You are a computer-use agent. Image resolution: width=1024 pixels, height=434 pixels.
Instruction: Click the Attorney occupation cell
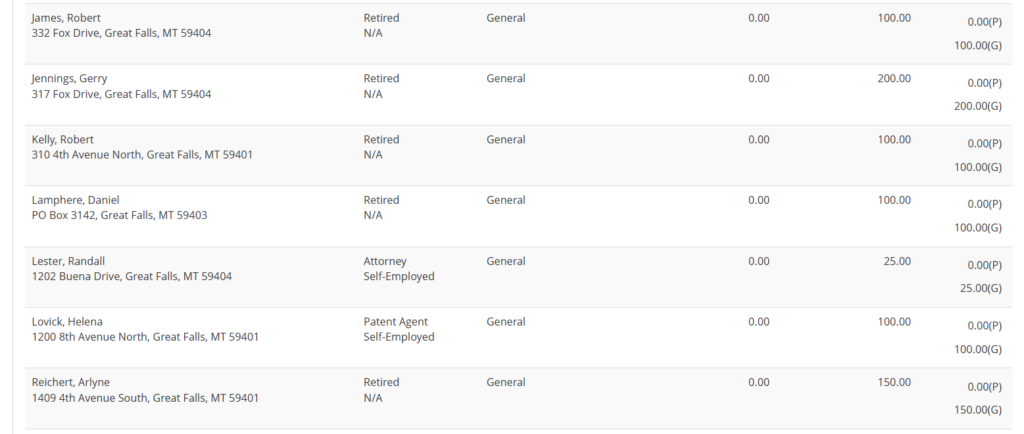(x=385, y=261)
